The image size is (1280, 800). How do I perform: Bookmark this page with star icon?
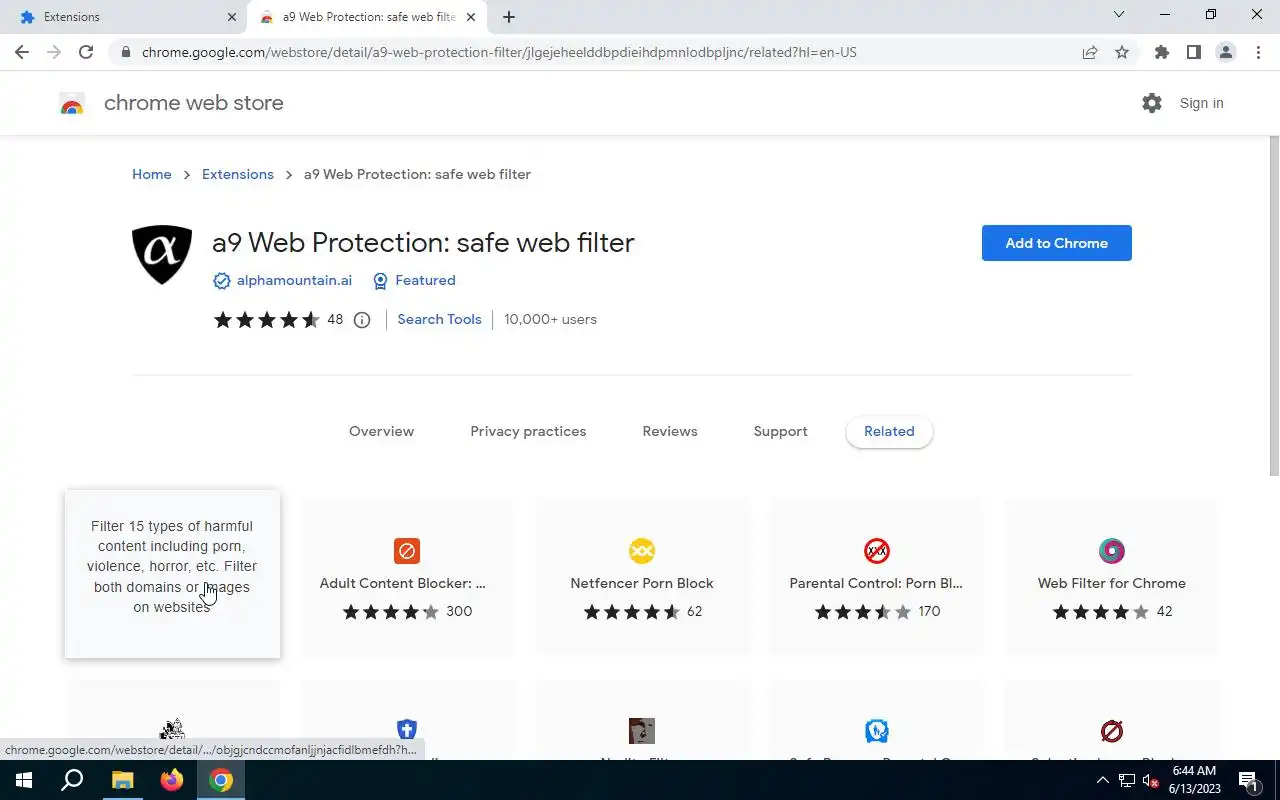pos(1122,52)
